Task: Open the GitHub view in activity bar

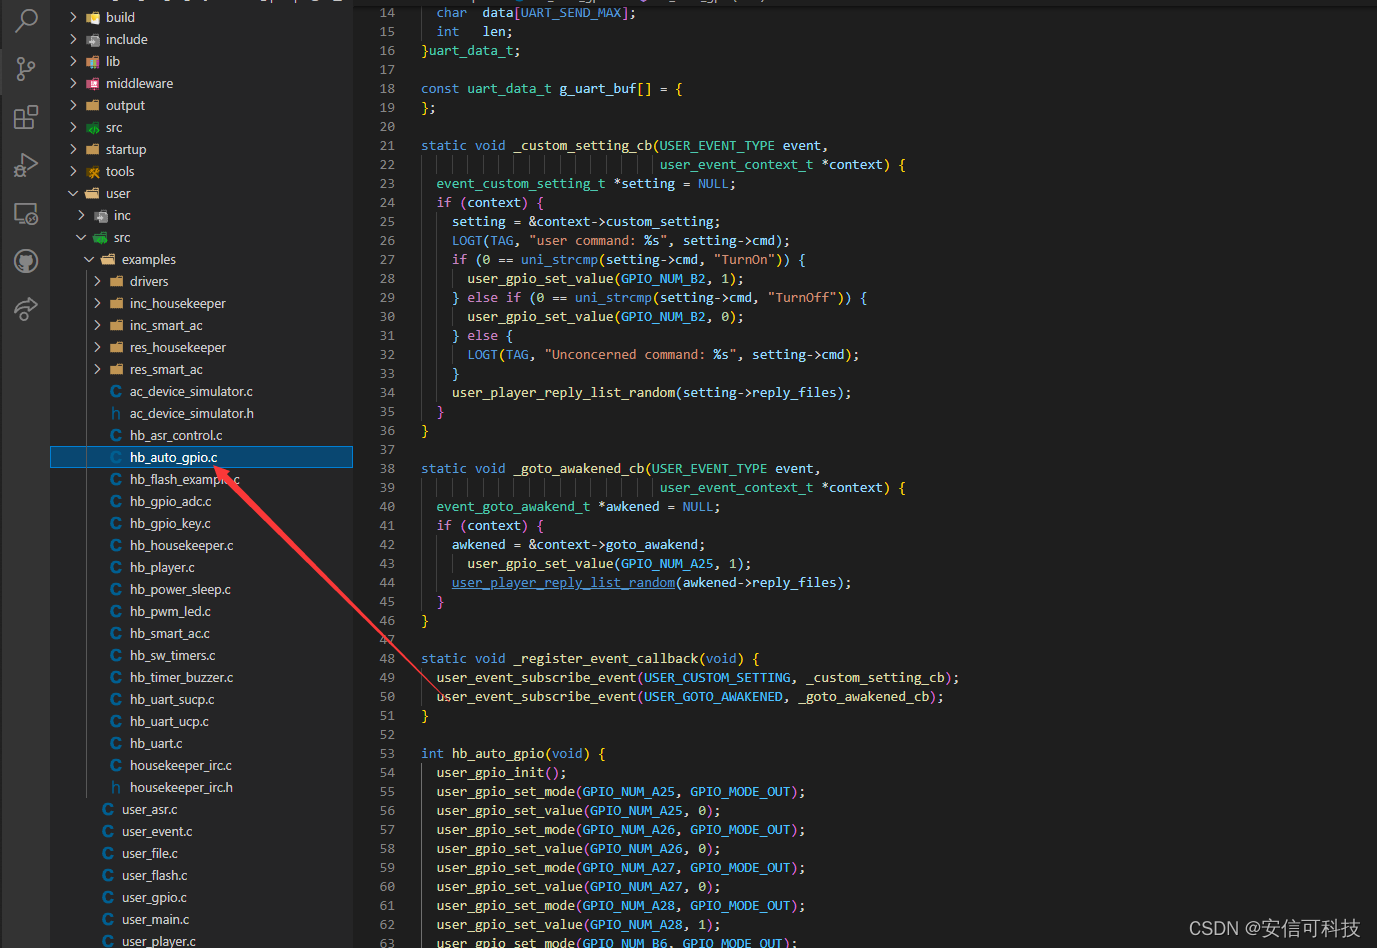Action: pyautogui.click(x=26, y=262)
